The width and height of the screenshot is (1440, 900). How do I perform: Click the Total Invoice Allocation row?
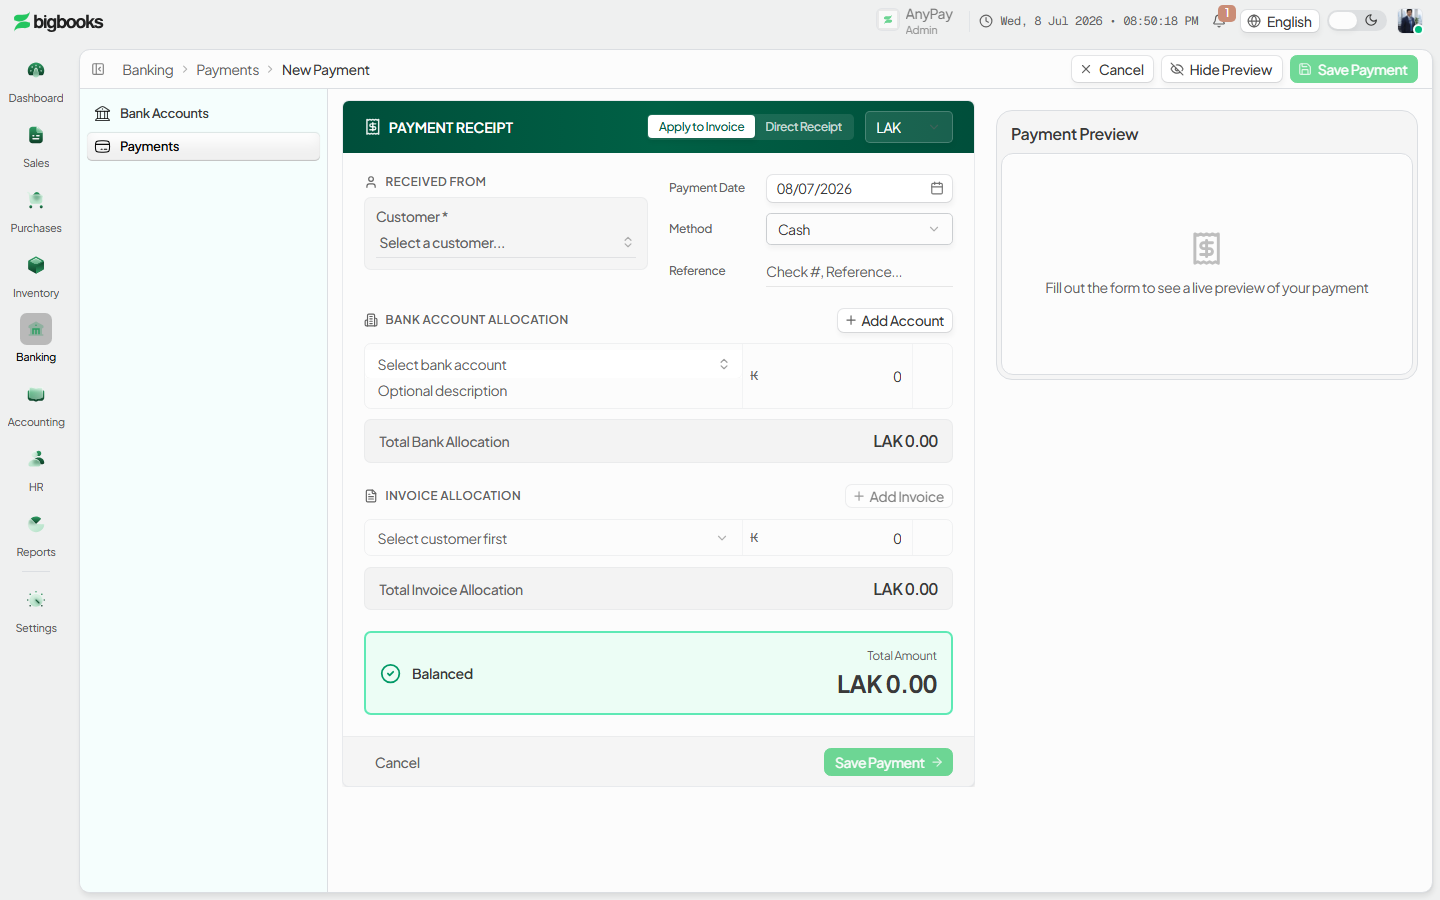tap(658, 589)
